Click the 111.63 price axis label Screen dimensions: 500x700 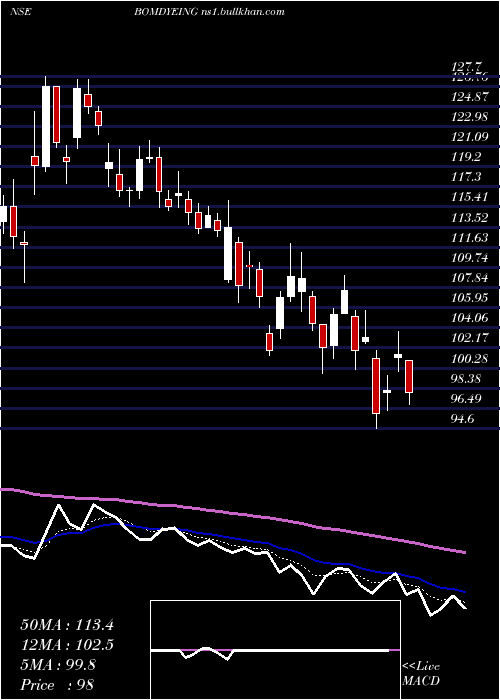470,238
